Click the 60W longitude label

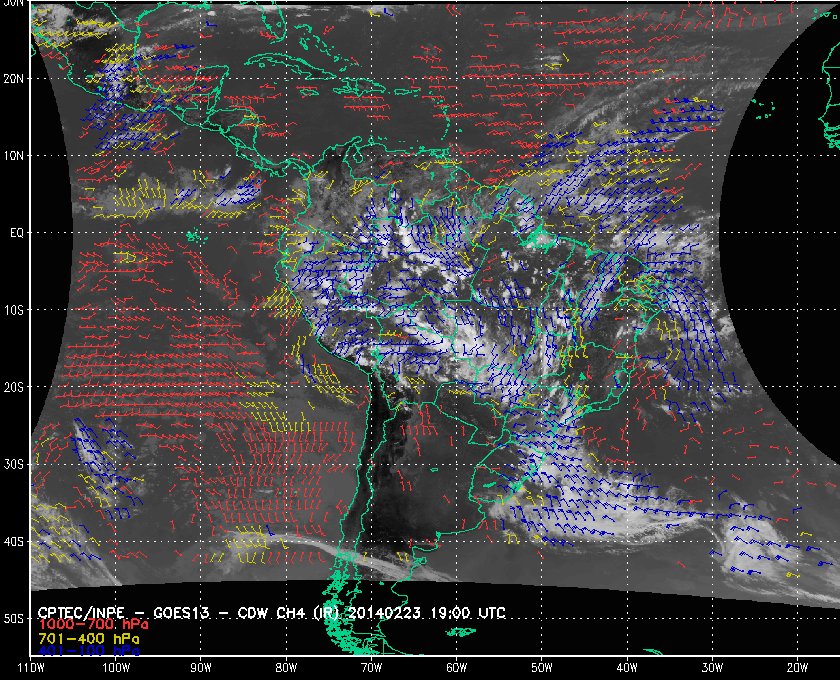tap(456, 668)
